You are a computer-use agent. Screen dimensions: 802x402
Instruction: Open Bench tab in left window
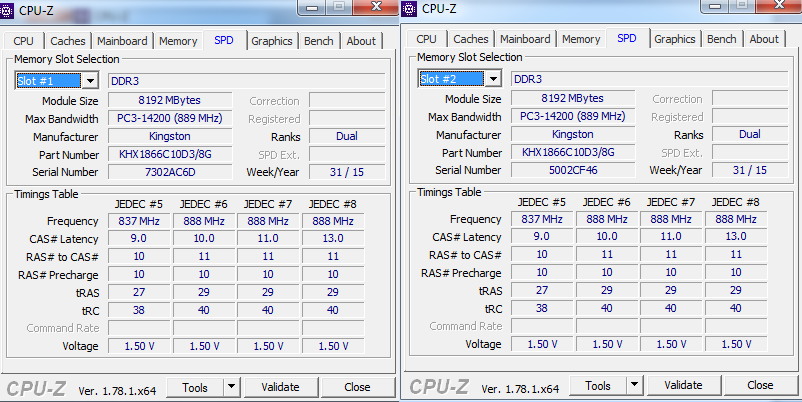(x=319, y=41)
